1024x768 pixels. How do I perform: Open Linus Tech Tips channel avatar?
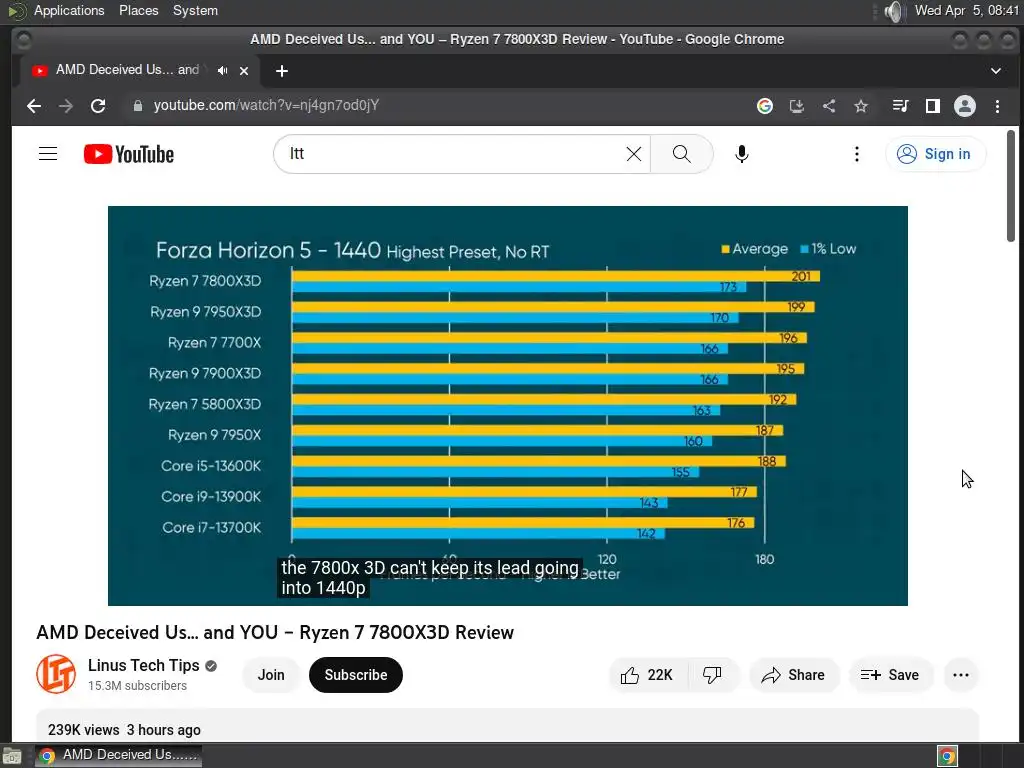(56, 674)
